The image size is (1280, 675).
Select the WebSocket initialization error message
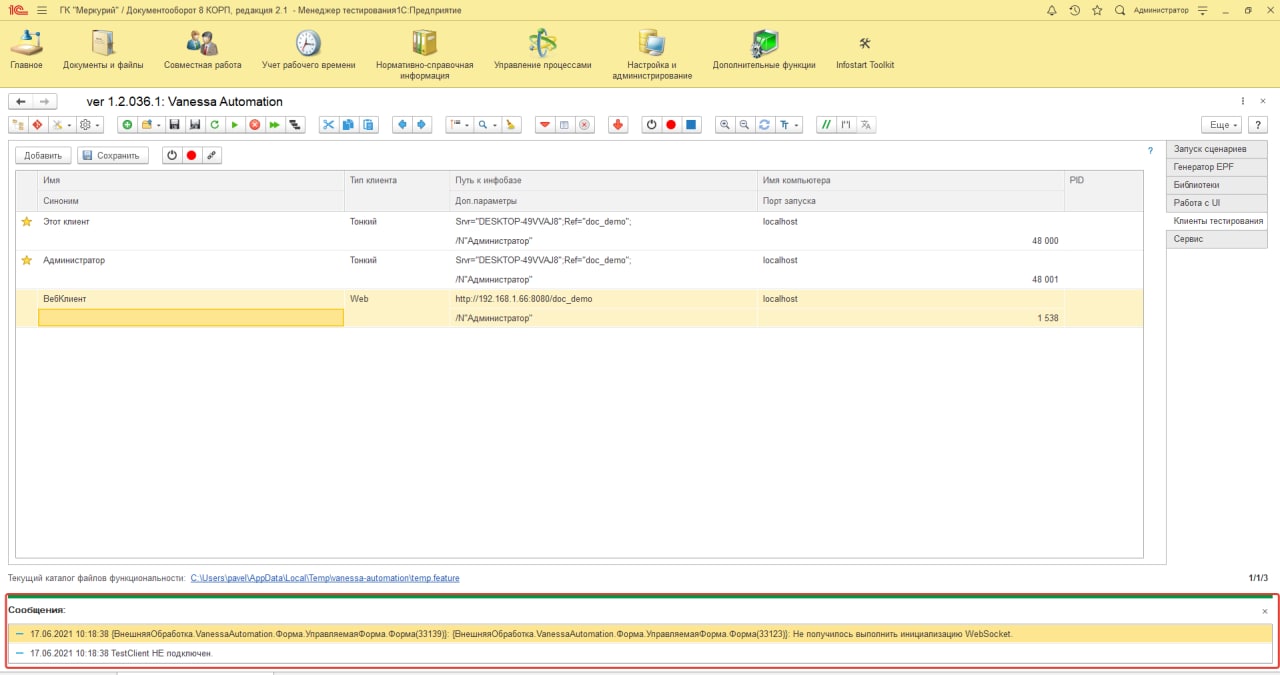click(x=640, y=634)
